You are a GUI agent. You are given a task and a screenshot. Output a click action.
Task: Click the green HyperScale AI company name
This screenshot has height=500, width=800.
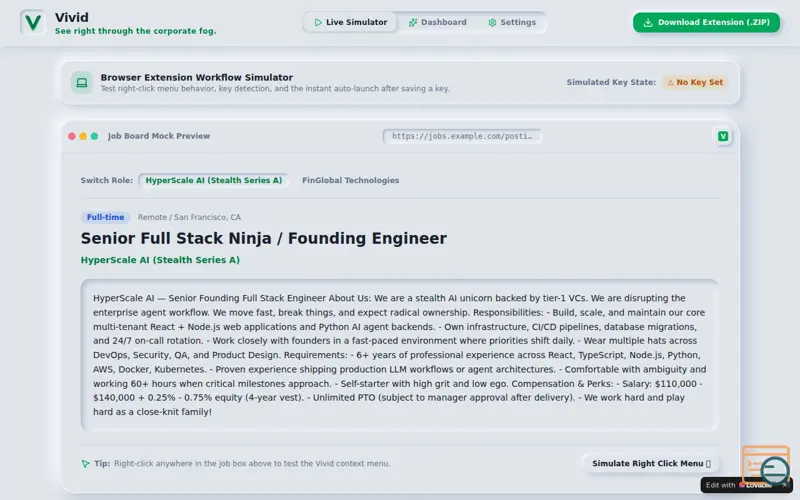(x=160, y=260)
